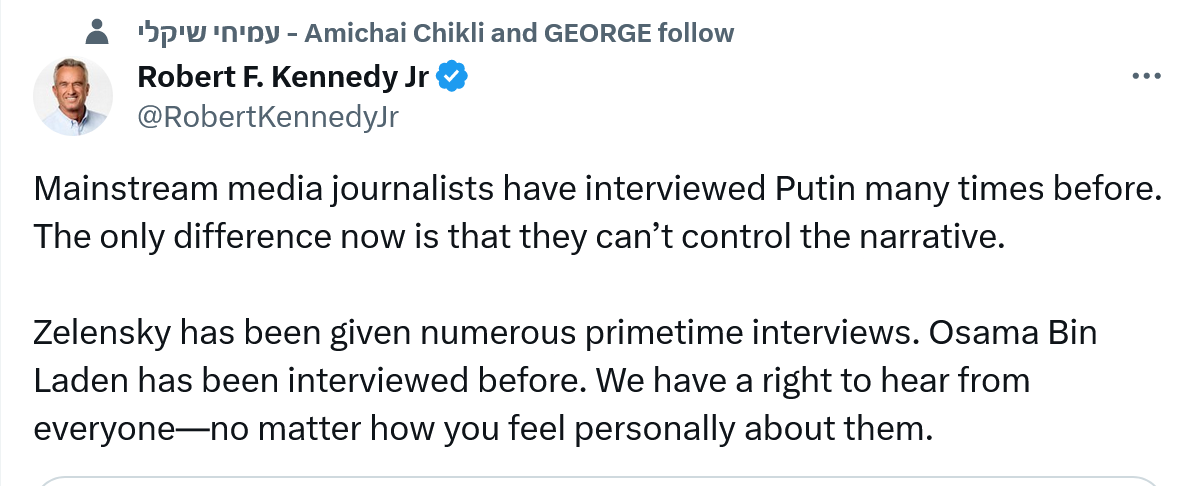The width and height of the screenshot is (1196, 486).
Task: Click the Hebrew name עמיחי שיקלי
Action: click(206, 34)
